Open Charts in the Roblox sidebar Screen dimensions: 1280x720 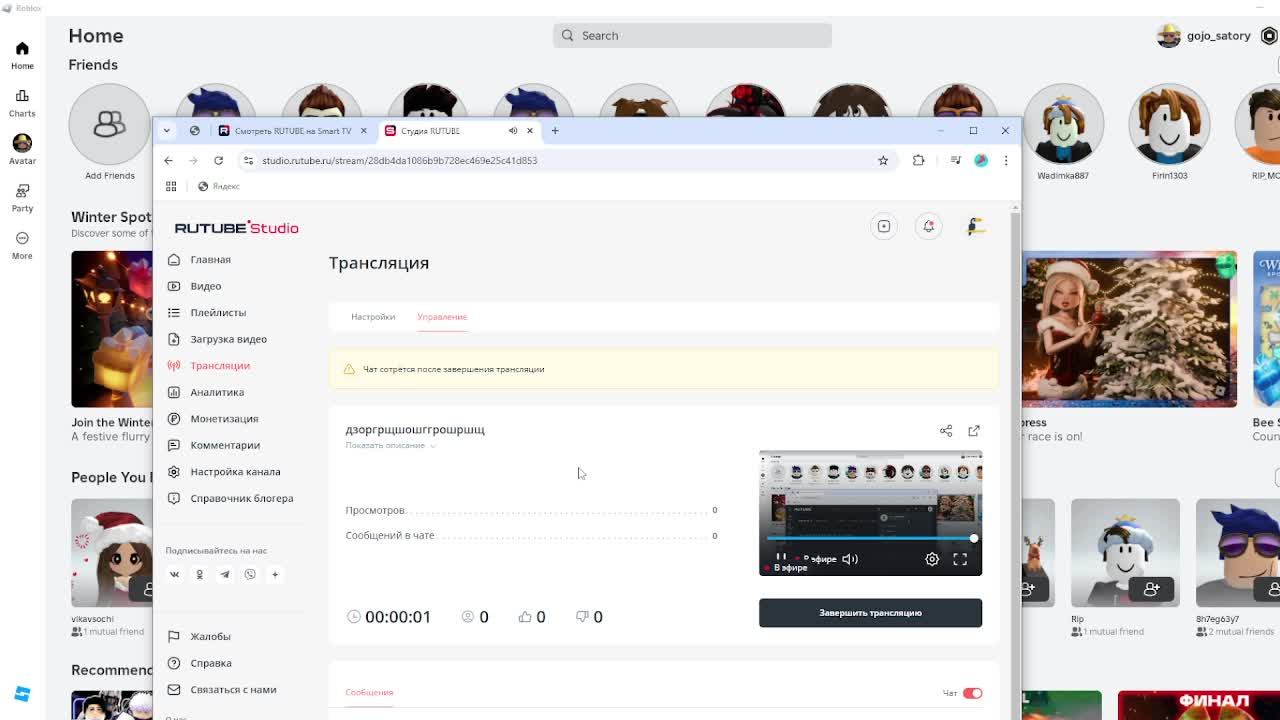point(22,102)
